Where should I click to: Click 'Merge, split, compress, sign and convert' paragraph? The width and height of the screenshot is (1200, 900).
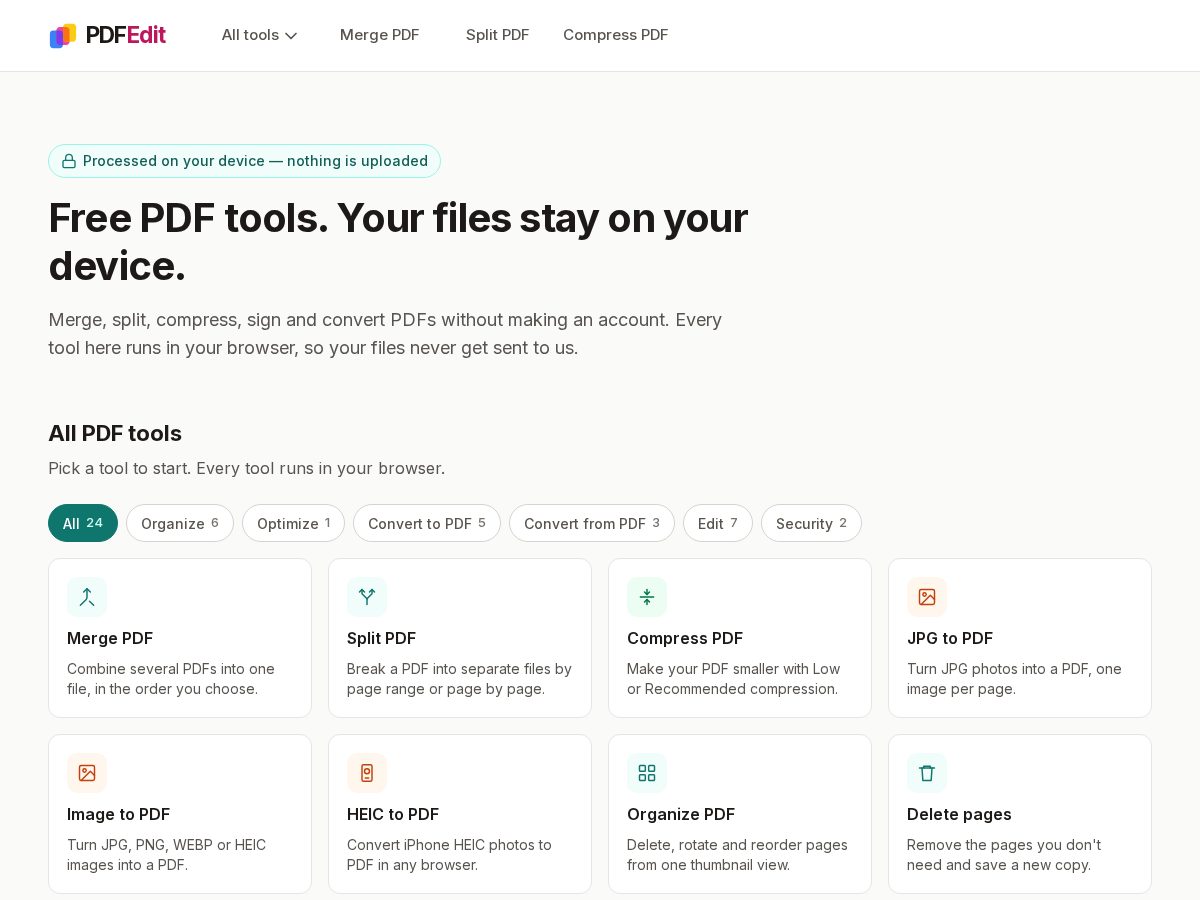point(385,334)
